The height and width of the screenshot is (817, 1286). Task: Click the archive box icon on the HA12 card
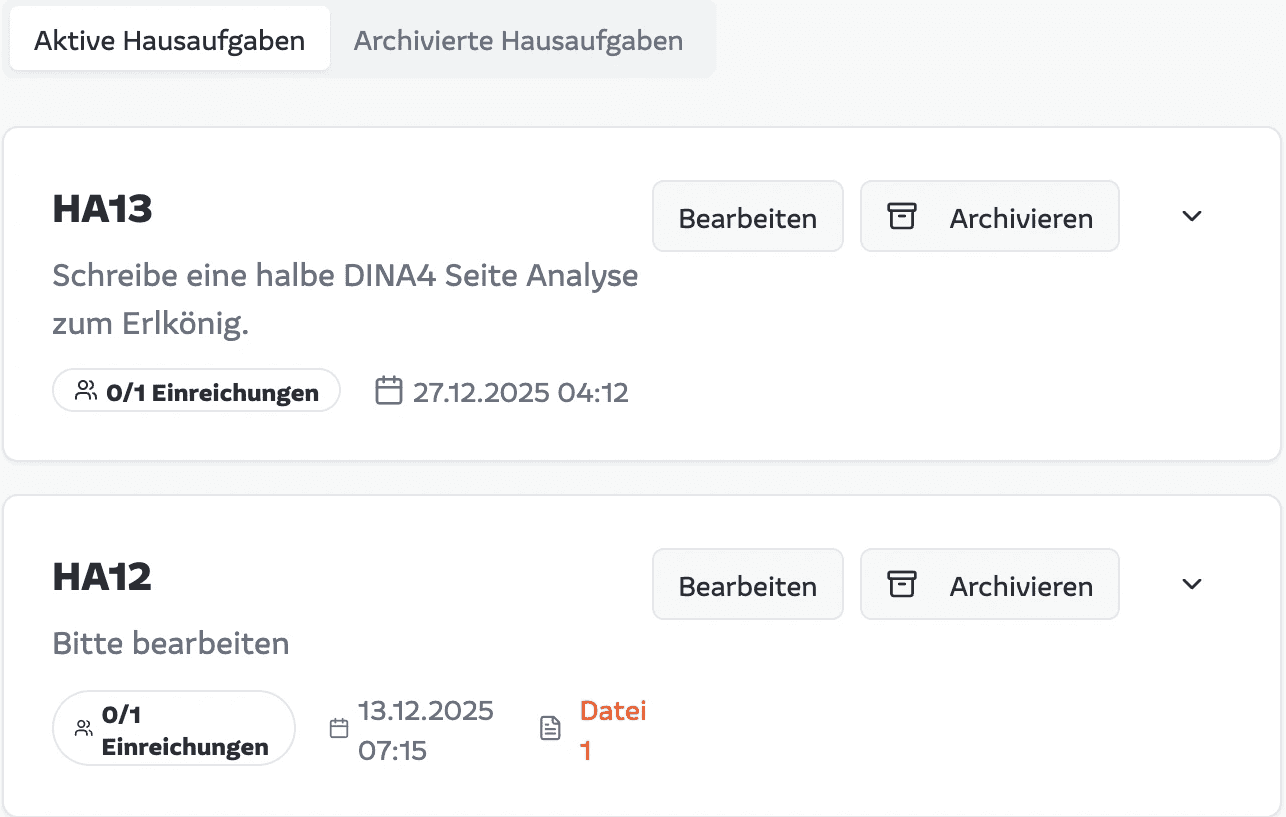(902, 583)
